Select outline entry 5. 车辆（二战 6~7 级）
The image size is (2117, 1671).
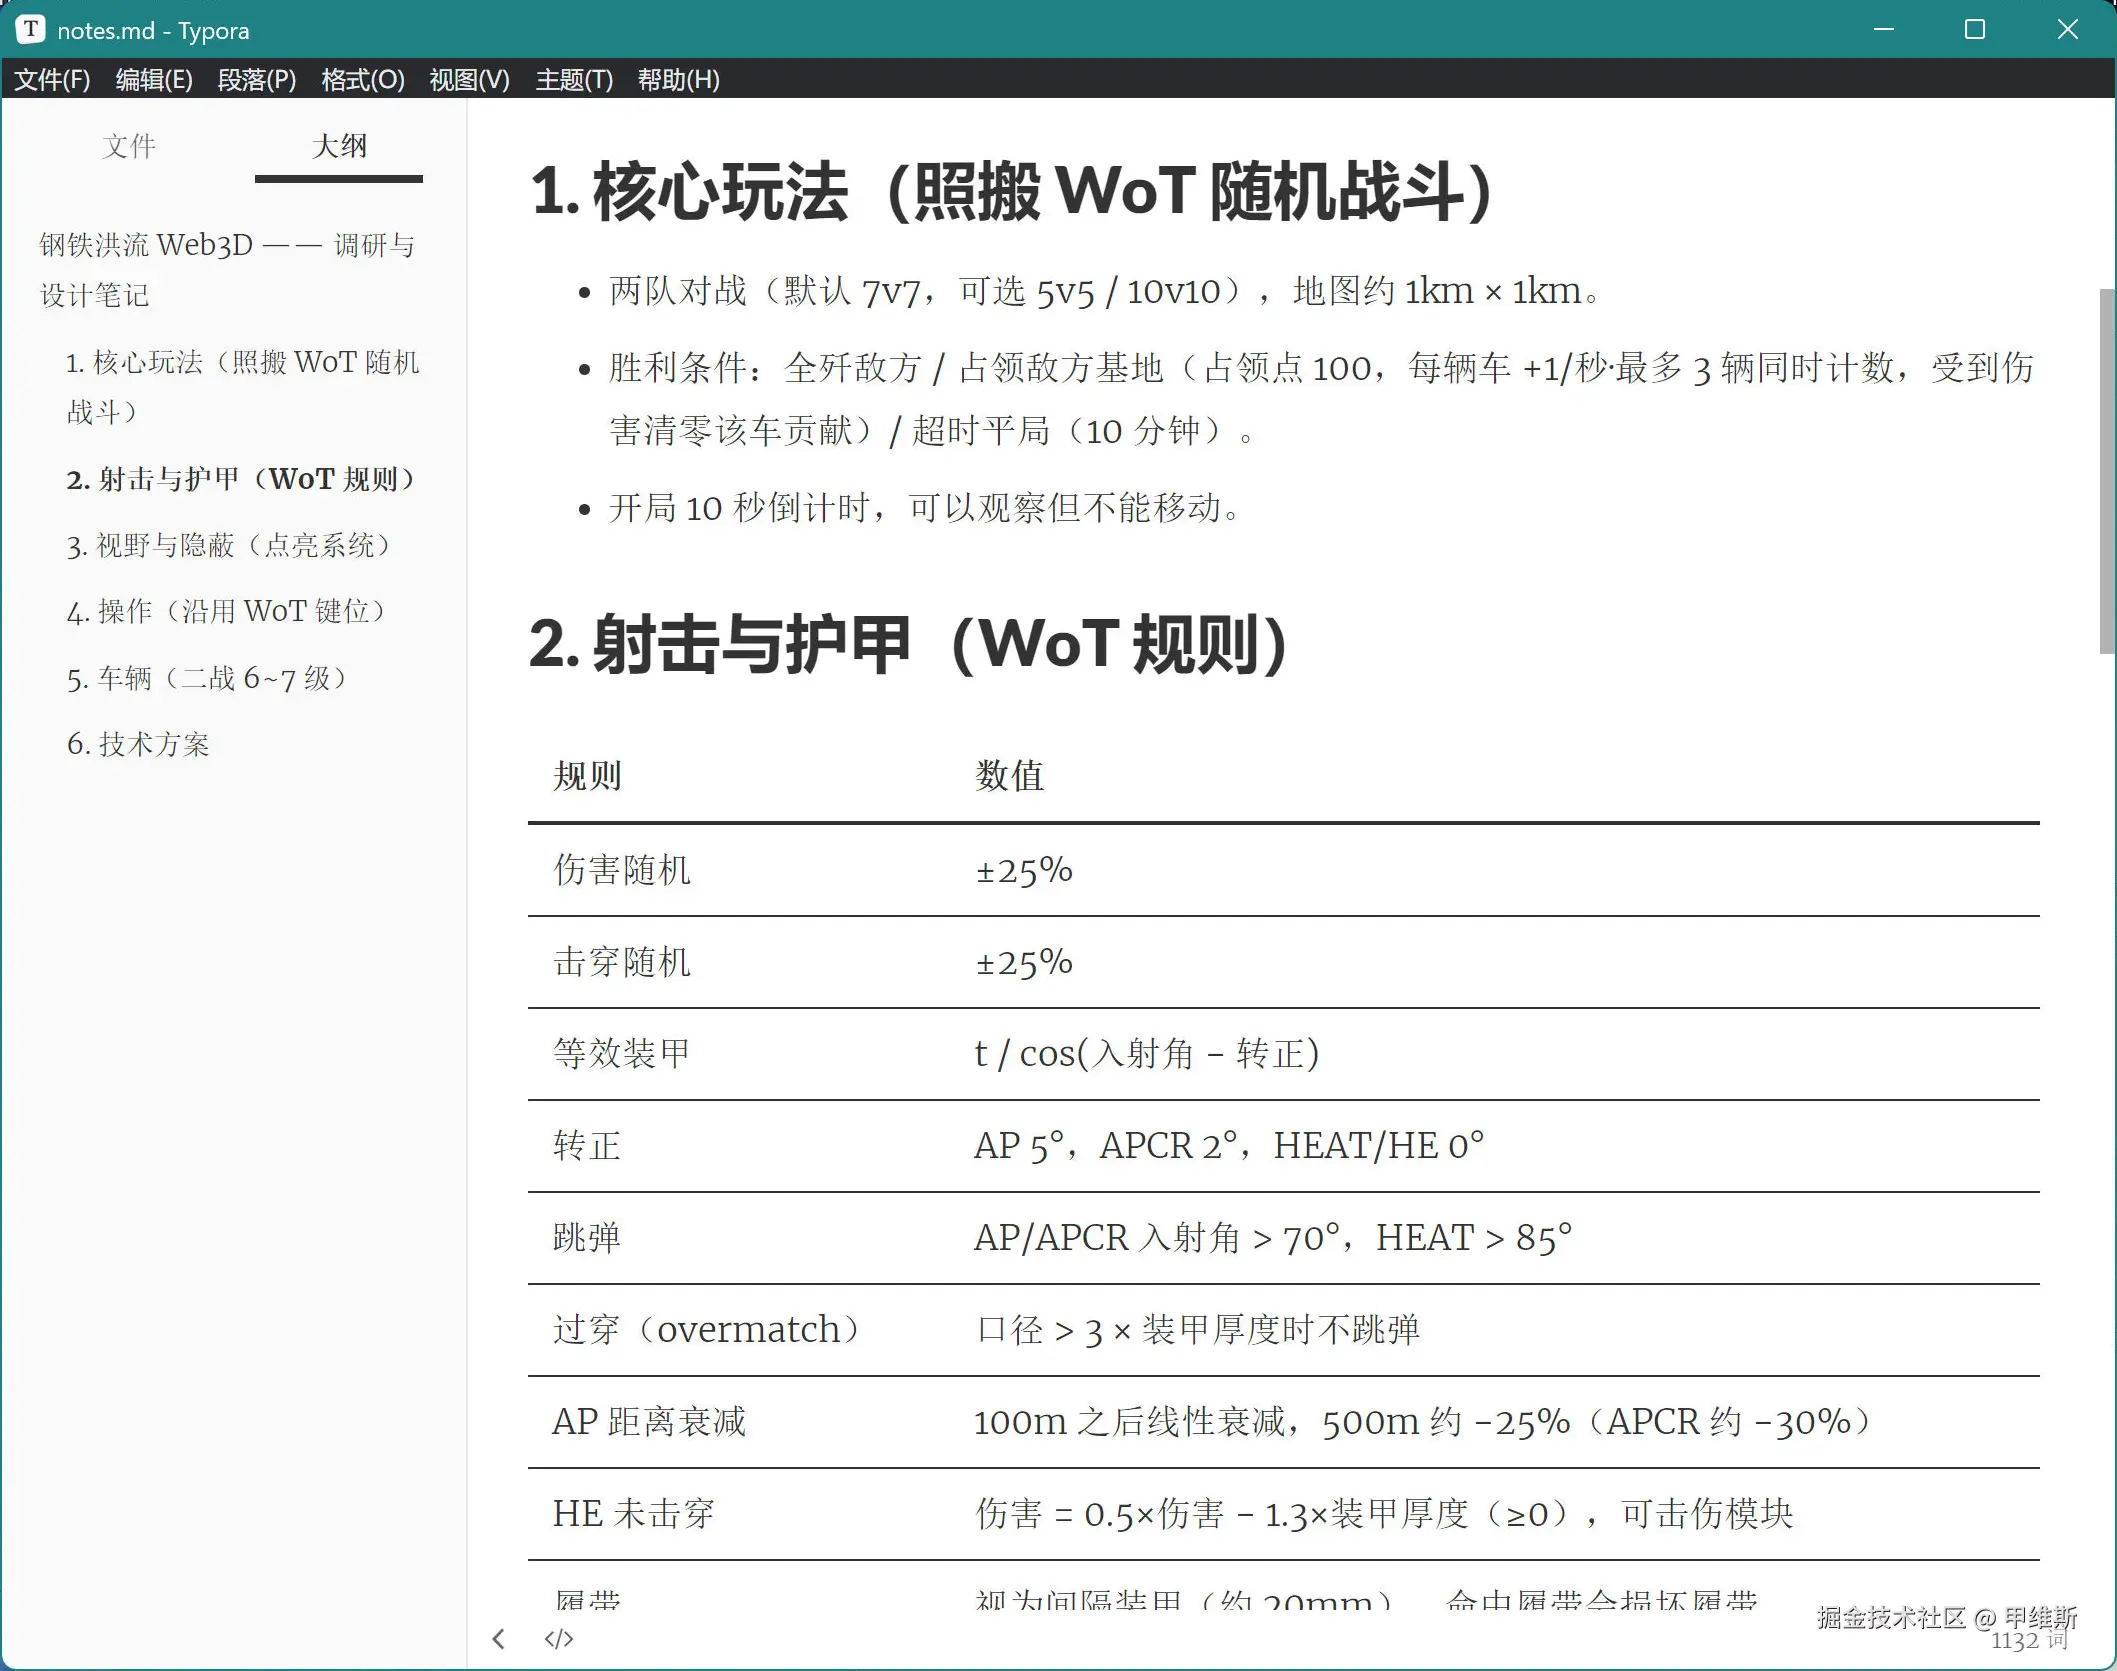[208, 678]
